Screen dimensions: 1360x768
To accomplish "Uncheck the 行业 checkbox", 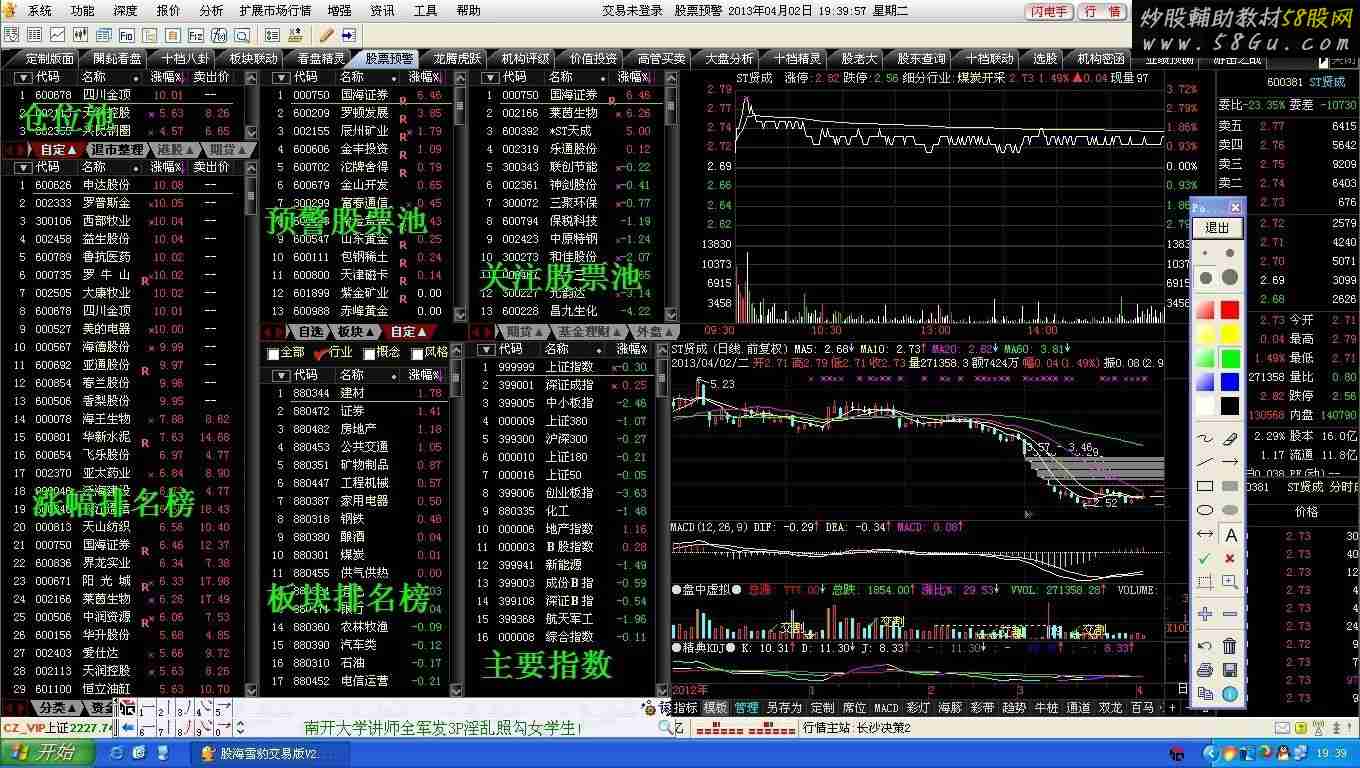I will click(320, 354).
